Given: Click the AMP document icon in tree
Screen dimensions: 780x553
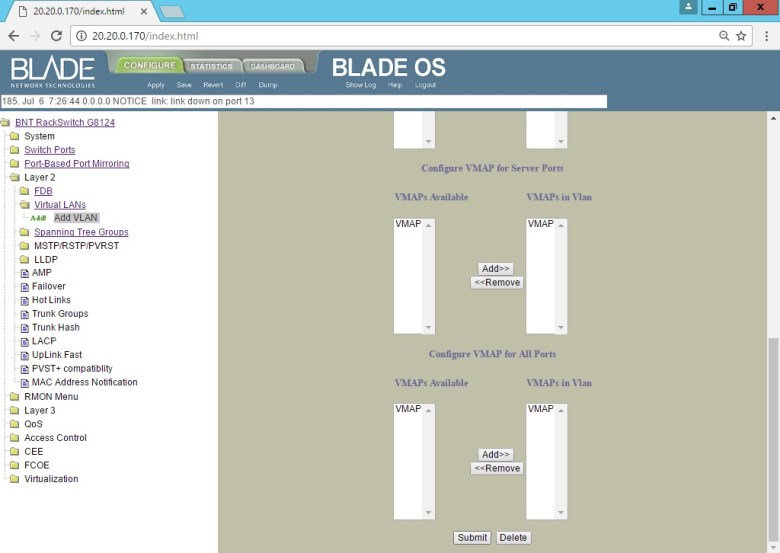Looking at the screenshot, I should coord(25,273).
